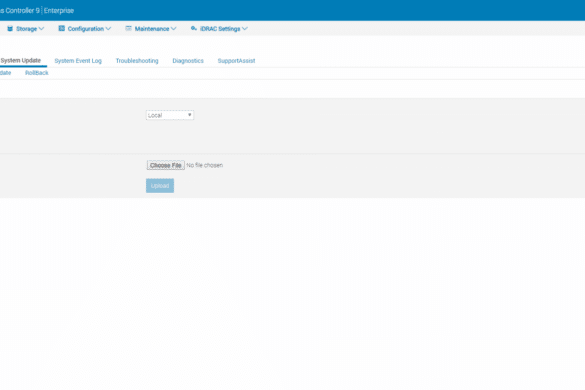Select the Diagnostics tab

pos(188,61)
